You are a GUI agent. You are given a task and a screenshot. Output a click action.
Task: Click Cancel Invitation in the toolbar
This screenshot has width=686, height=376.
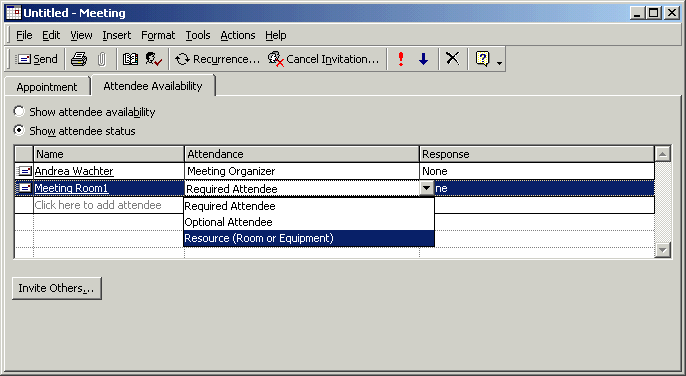click(323, 59)
